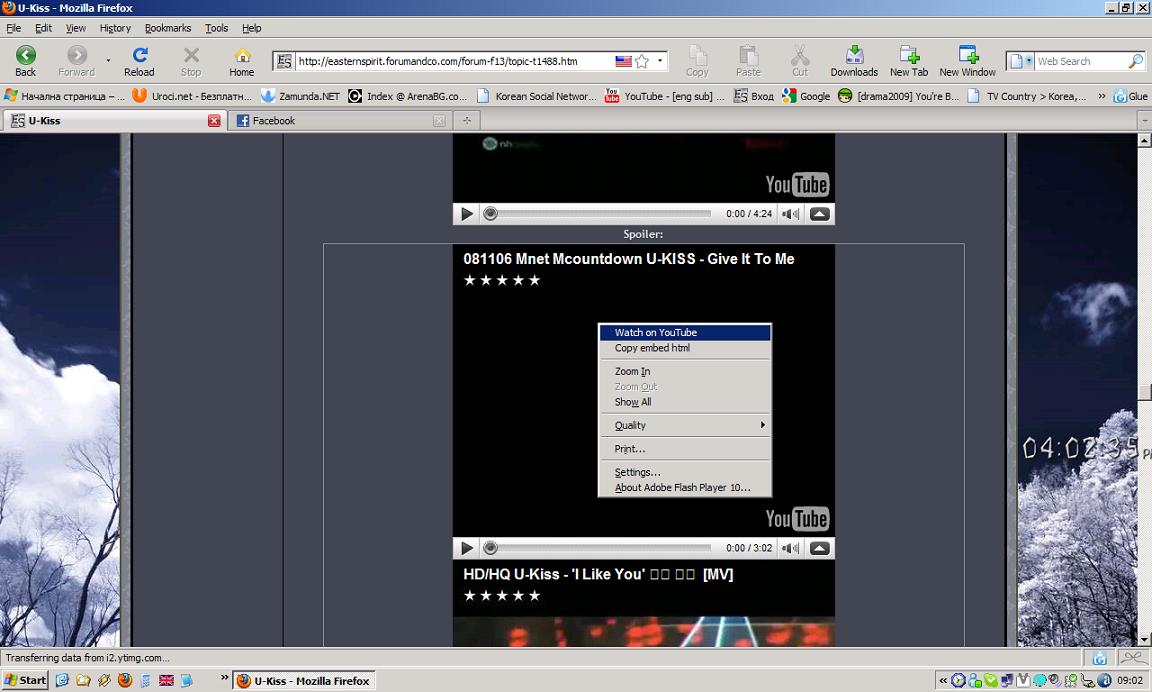Open the YouTube - [eng sub] bookmark
1152x692 pixels.
[x=664, y=96]
